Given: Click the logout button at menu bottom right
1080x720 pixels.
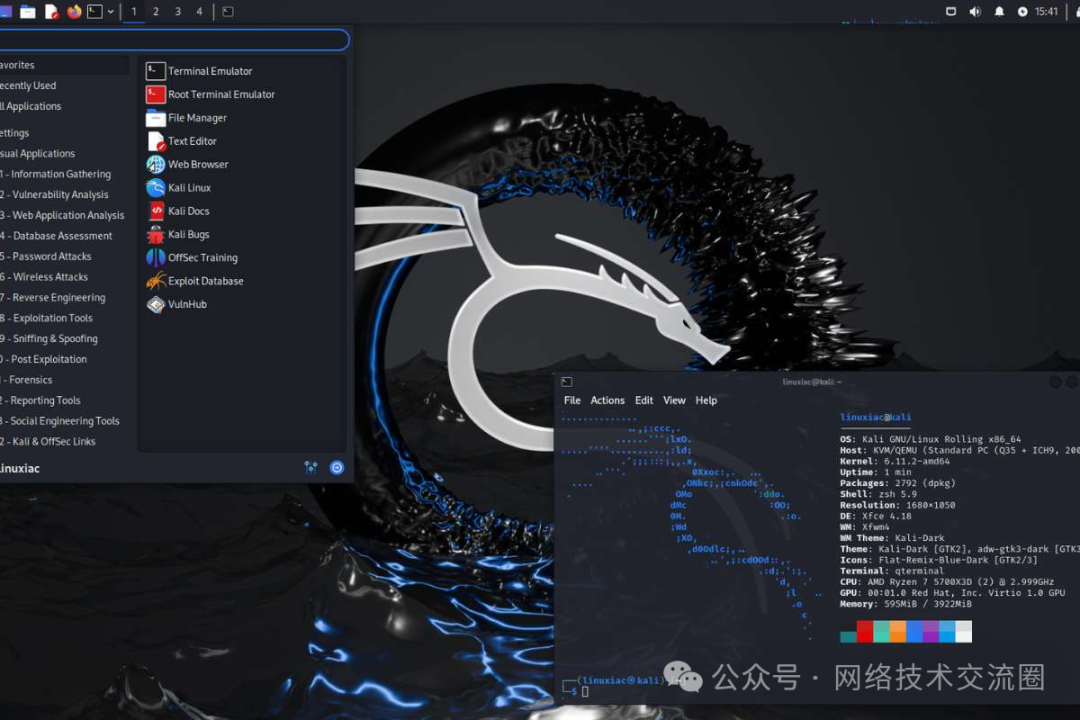Looking at the screenshot, I should click(x=336, y=467).
